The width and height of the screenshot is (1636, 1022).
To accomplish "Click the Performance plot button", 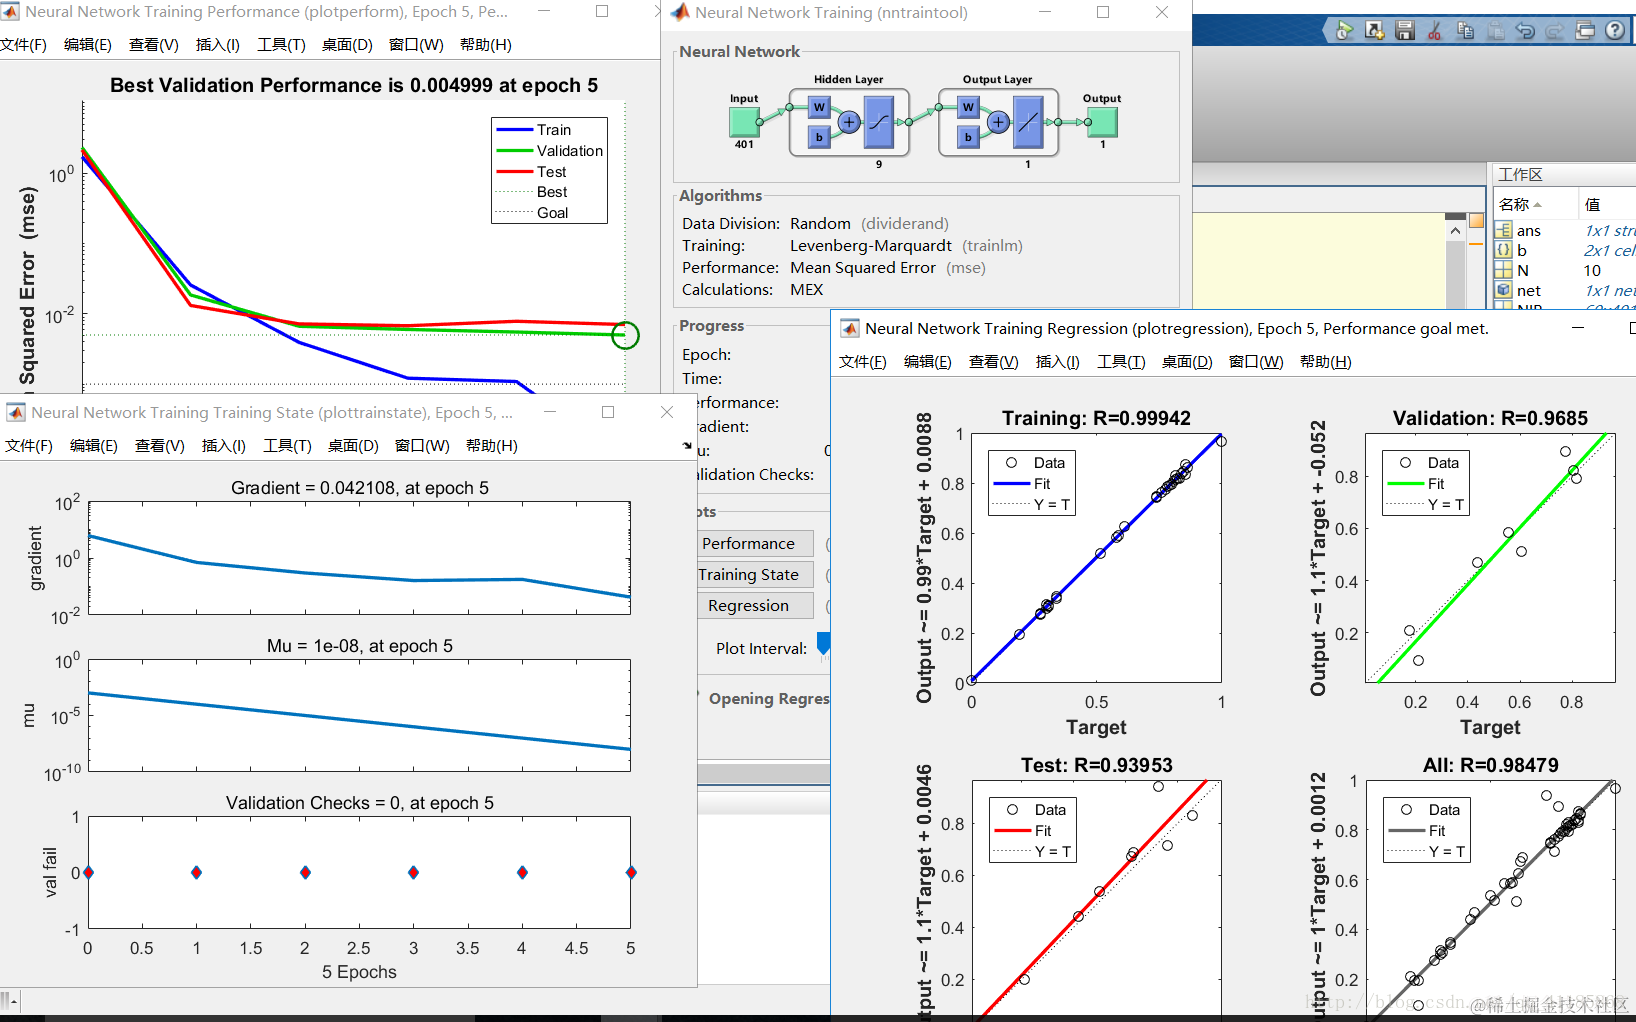I will pos(755,543).
